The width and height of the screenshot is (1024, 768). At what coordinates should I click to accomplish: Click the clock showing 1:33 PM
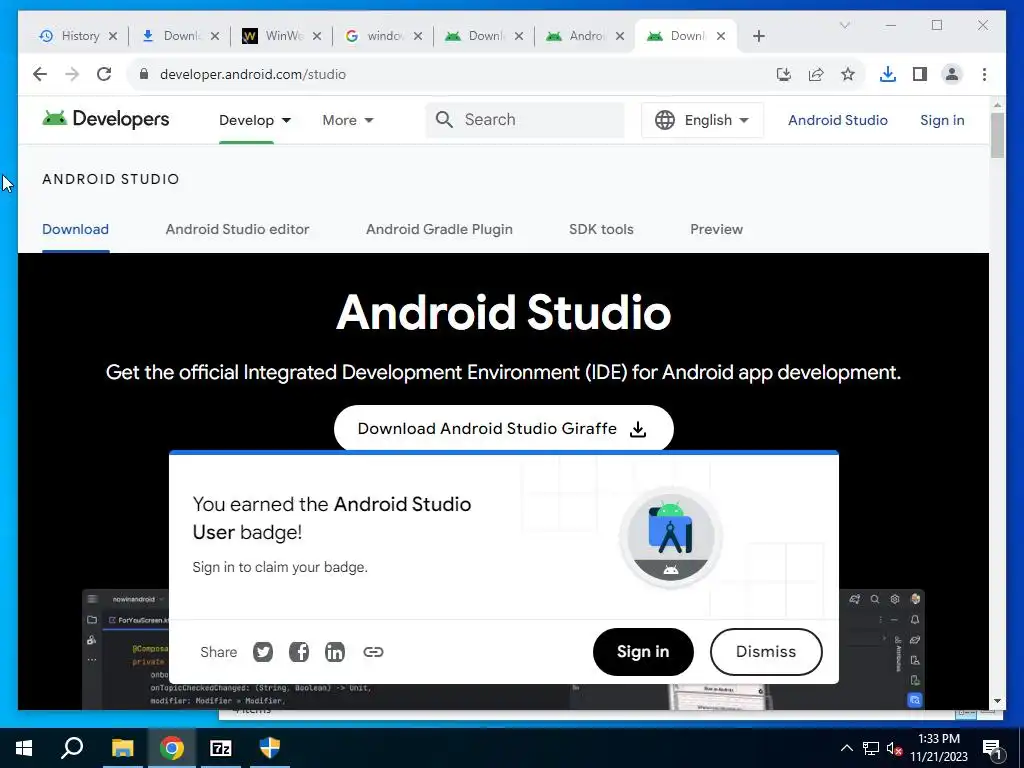(938, 739)
